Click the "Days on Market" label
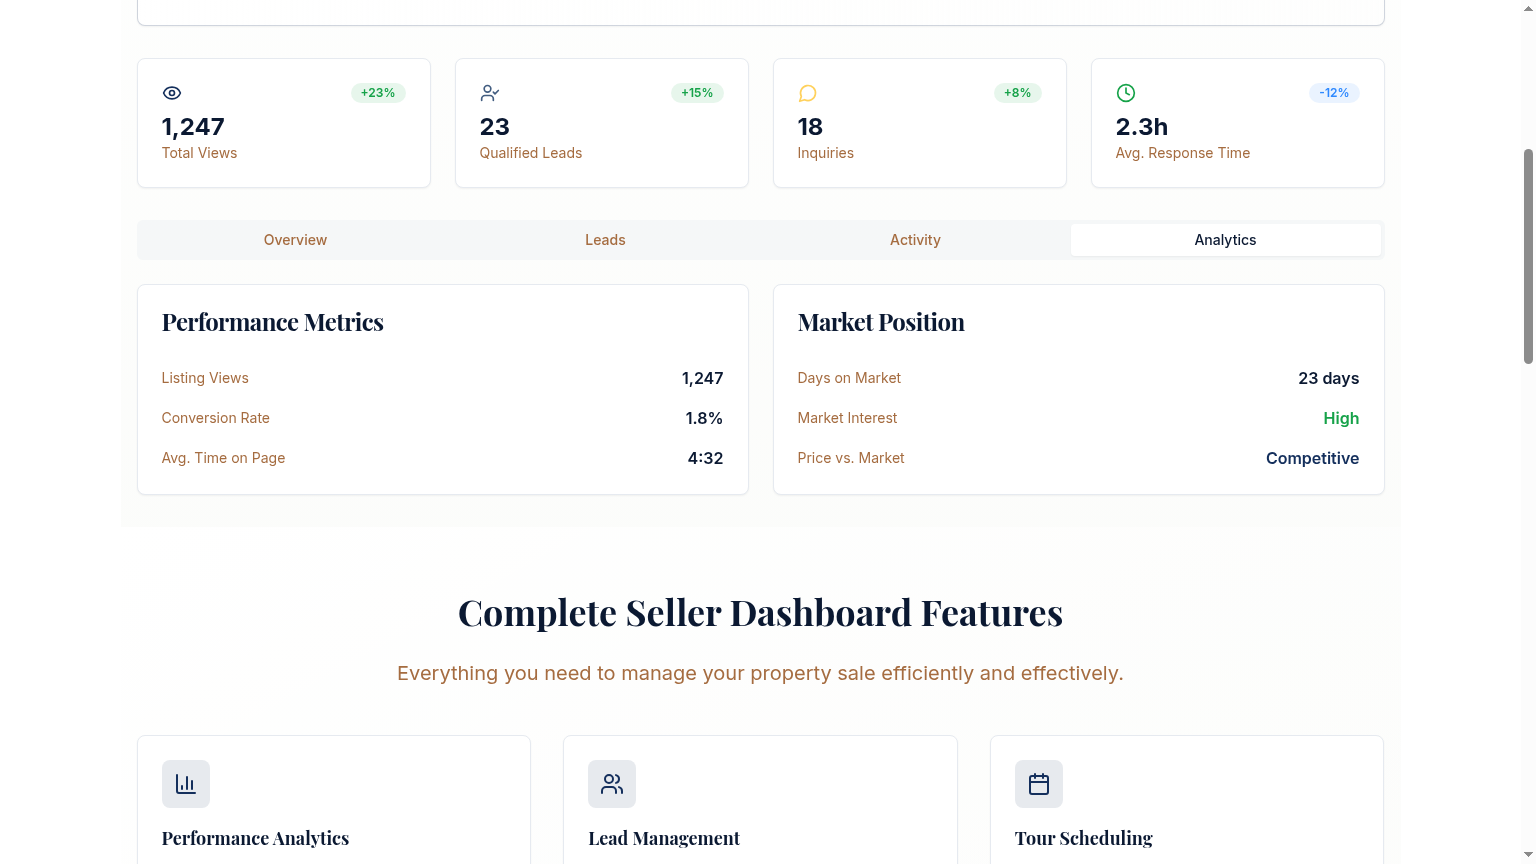 coord(849,378)
